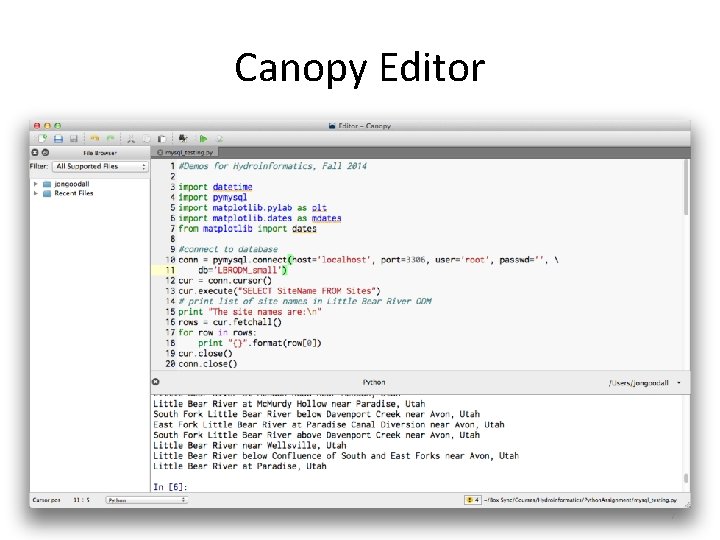Click print "The site names are:" line

[250, 312]
